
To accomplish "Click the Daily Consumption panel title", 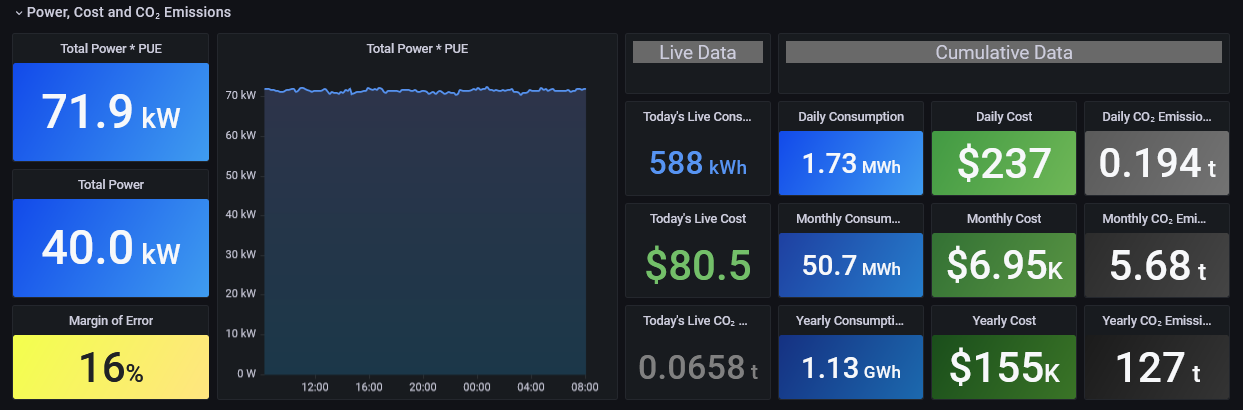I will point(851,117).
